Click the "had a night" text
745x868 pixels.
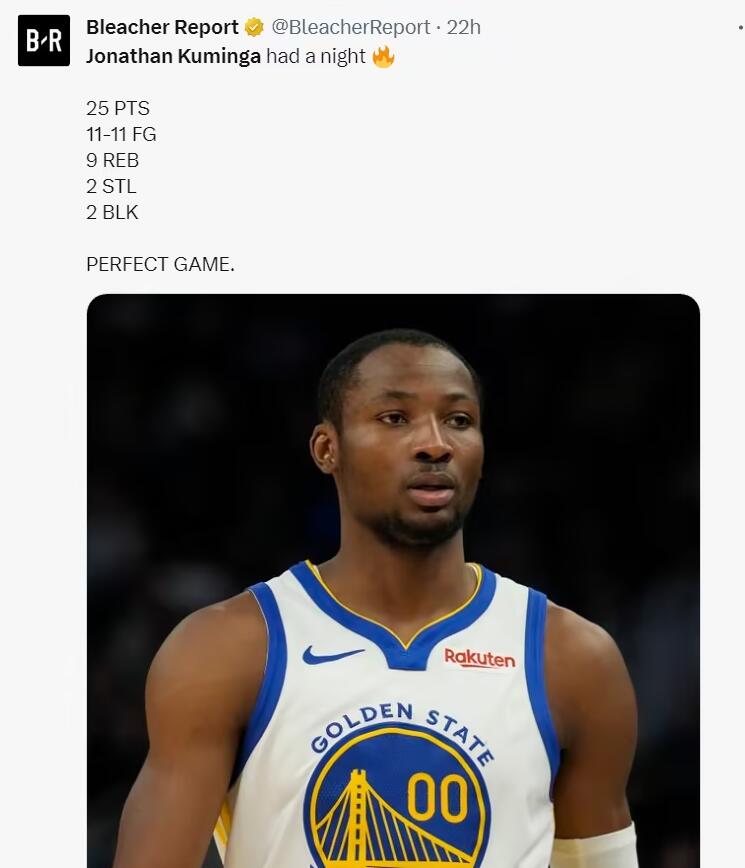coord(315,56)
